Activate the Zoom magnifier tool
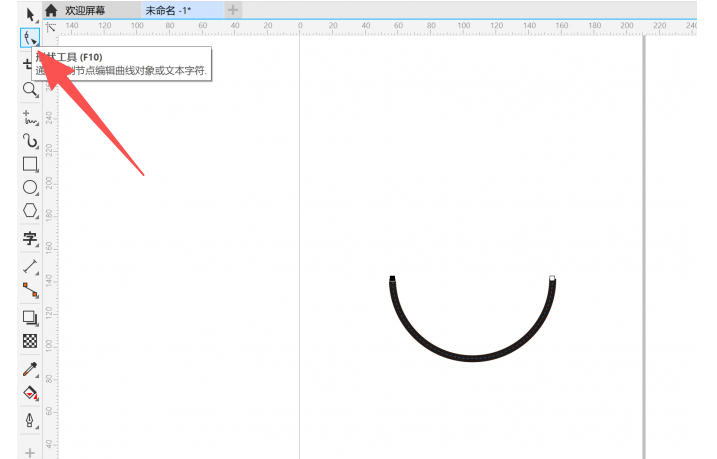Image resolution: width=717 pixels, height=459 pixels. coord(30,90)
